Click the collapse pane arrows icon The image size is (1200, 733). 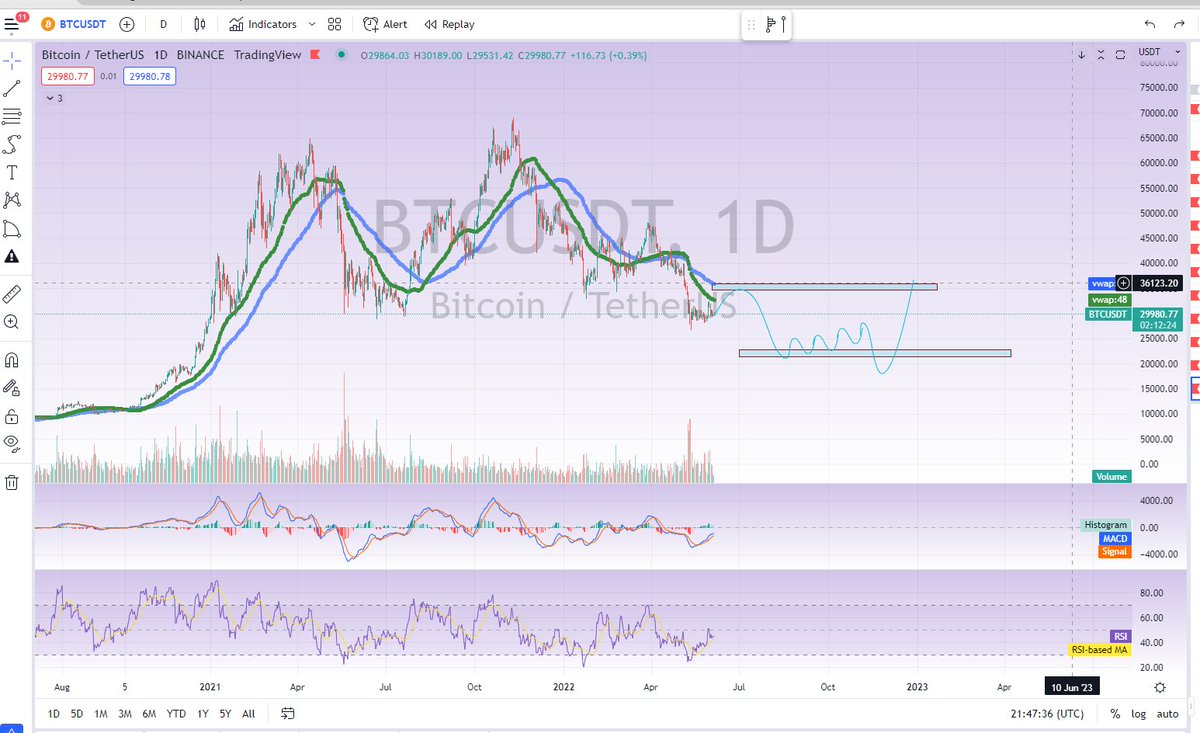(1101, 55)
